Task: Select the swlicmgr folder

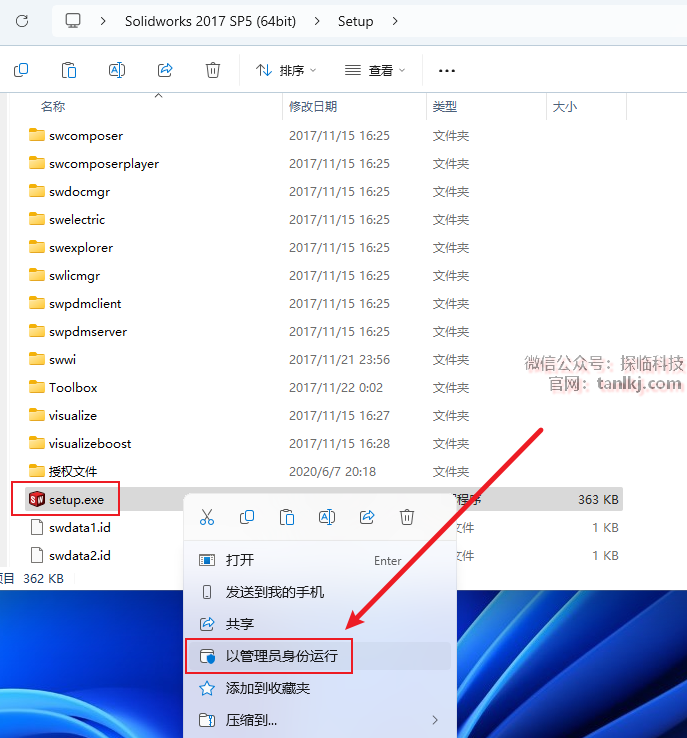Action: click(74, 275)
